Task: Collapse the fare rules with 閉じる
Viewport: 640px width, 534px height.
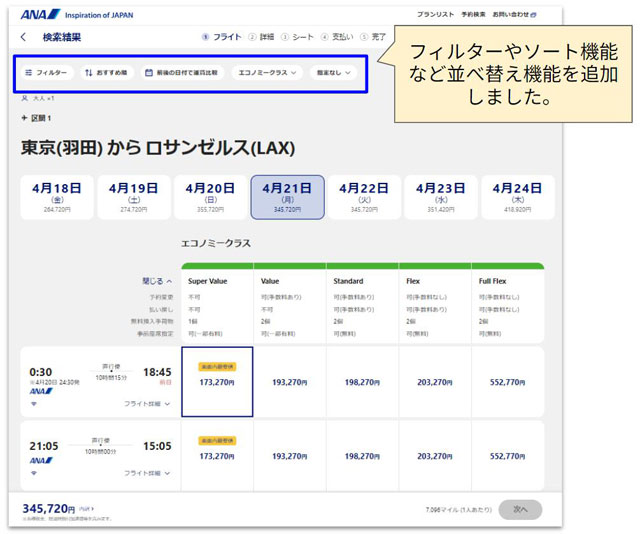Action: (156, 281)
